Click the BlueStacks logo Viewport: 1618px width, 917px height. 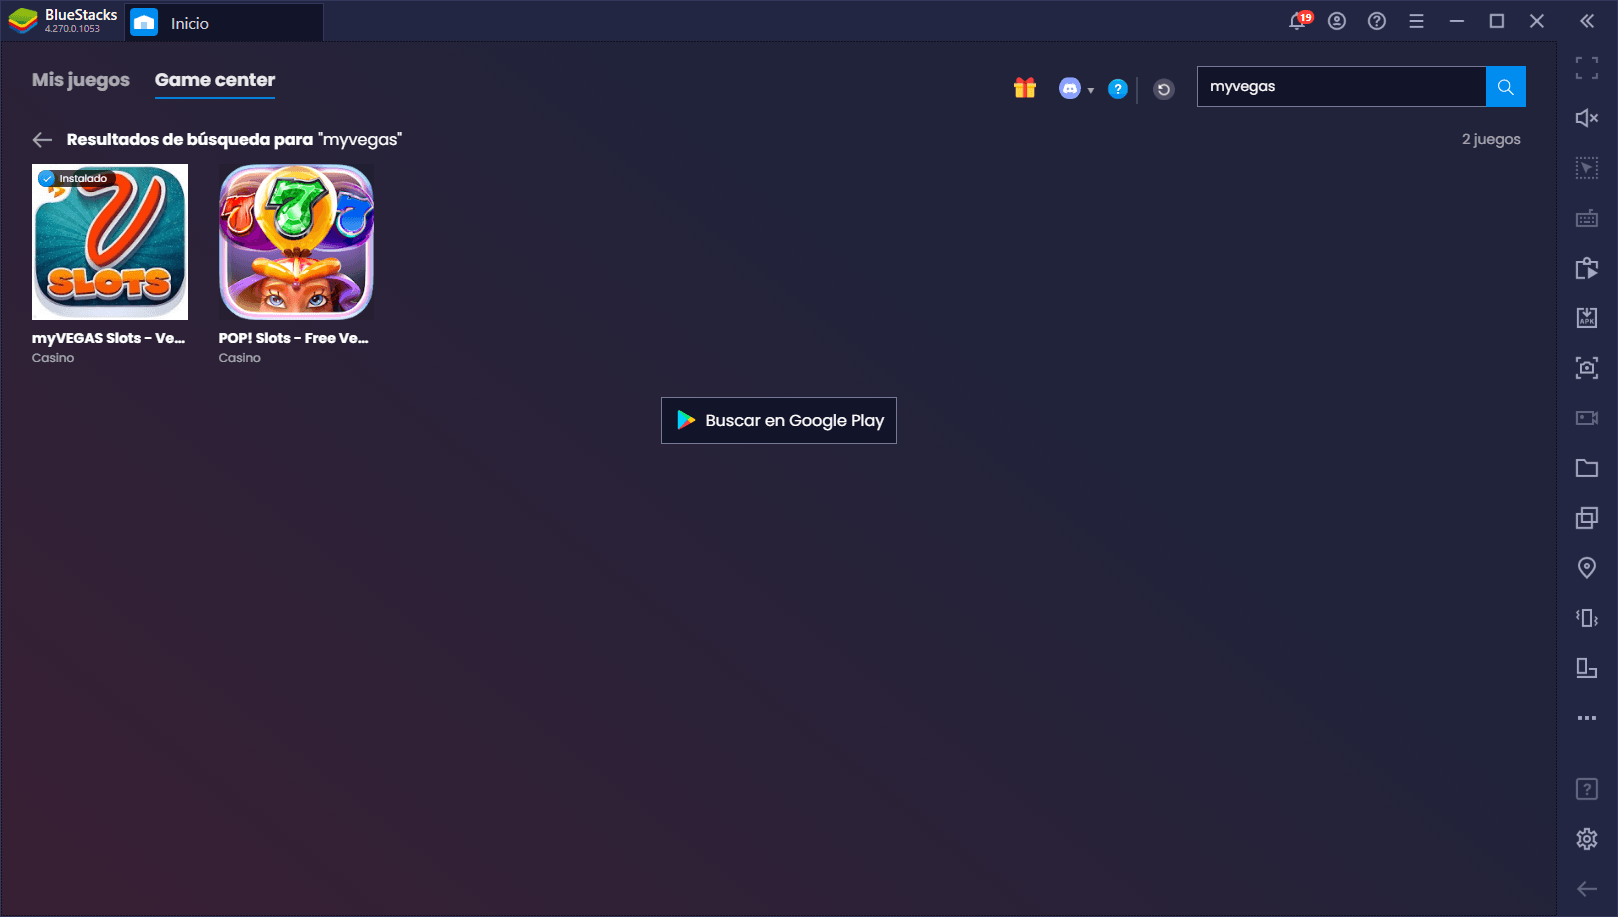23,21
